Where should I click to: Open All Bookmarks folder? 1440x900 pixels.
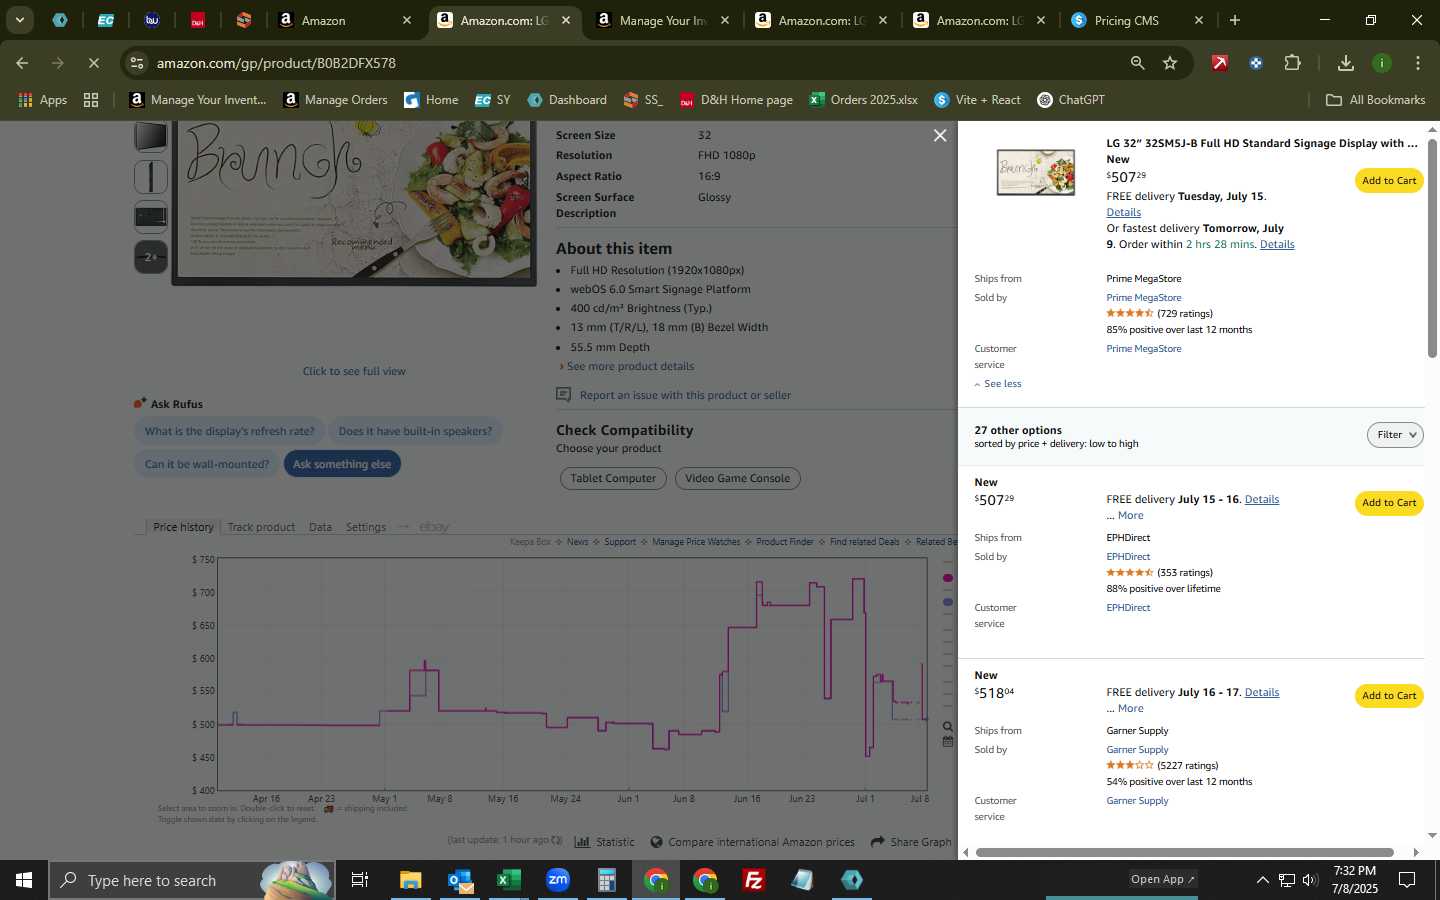[1375, 100]
